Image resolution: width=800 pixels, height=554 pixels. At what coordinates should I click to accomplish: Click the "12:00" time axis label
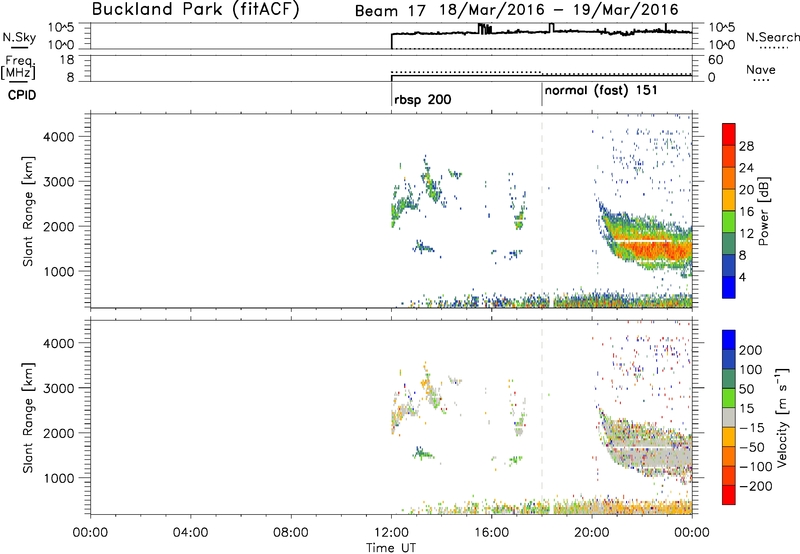pos(391,533)
